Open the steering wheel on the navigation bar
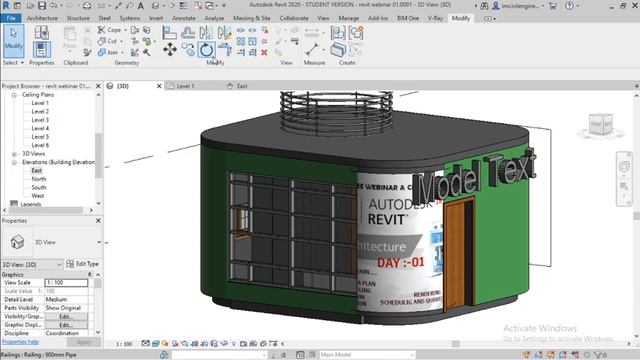 pos(624,166)
